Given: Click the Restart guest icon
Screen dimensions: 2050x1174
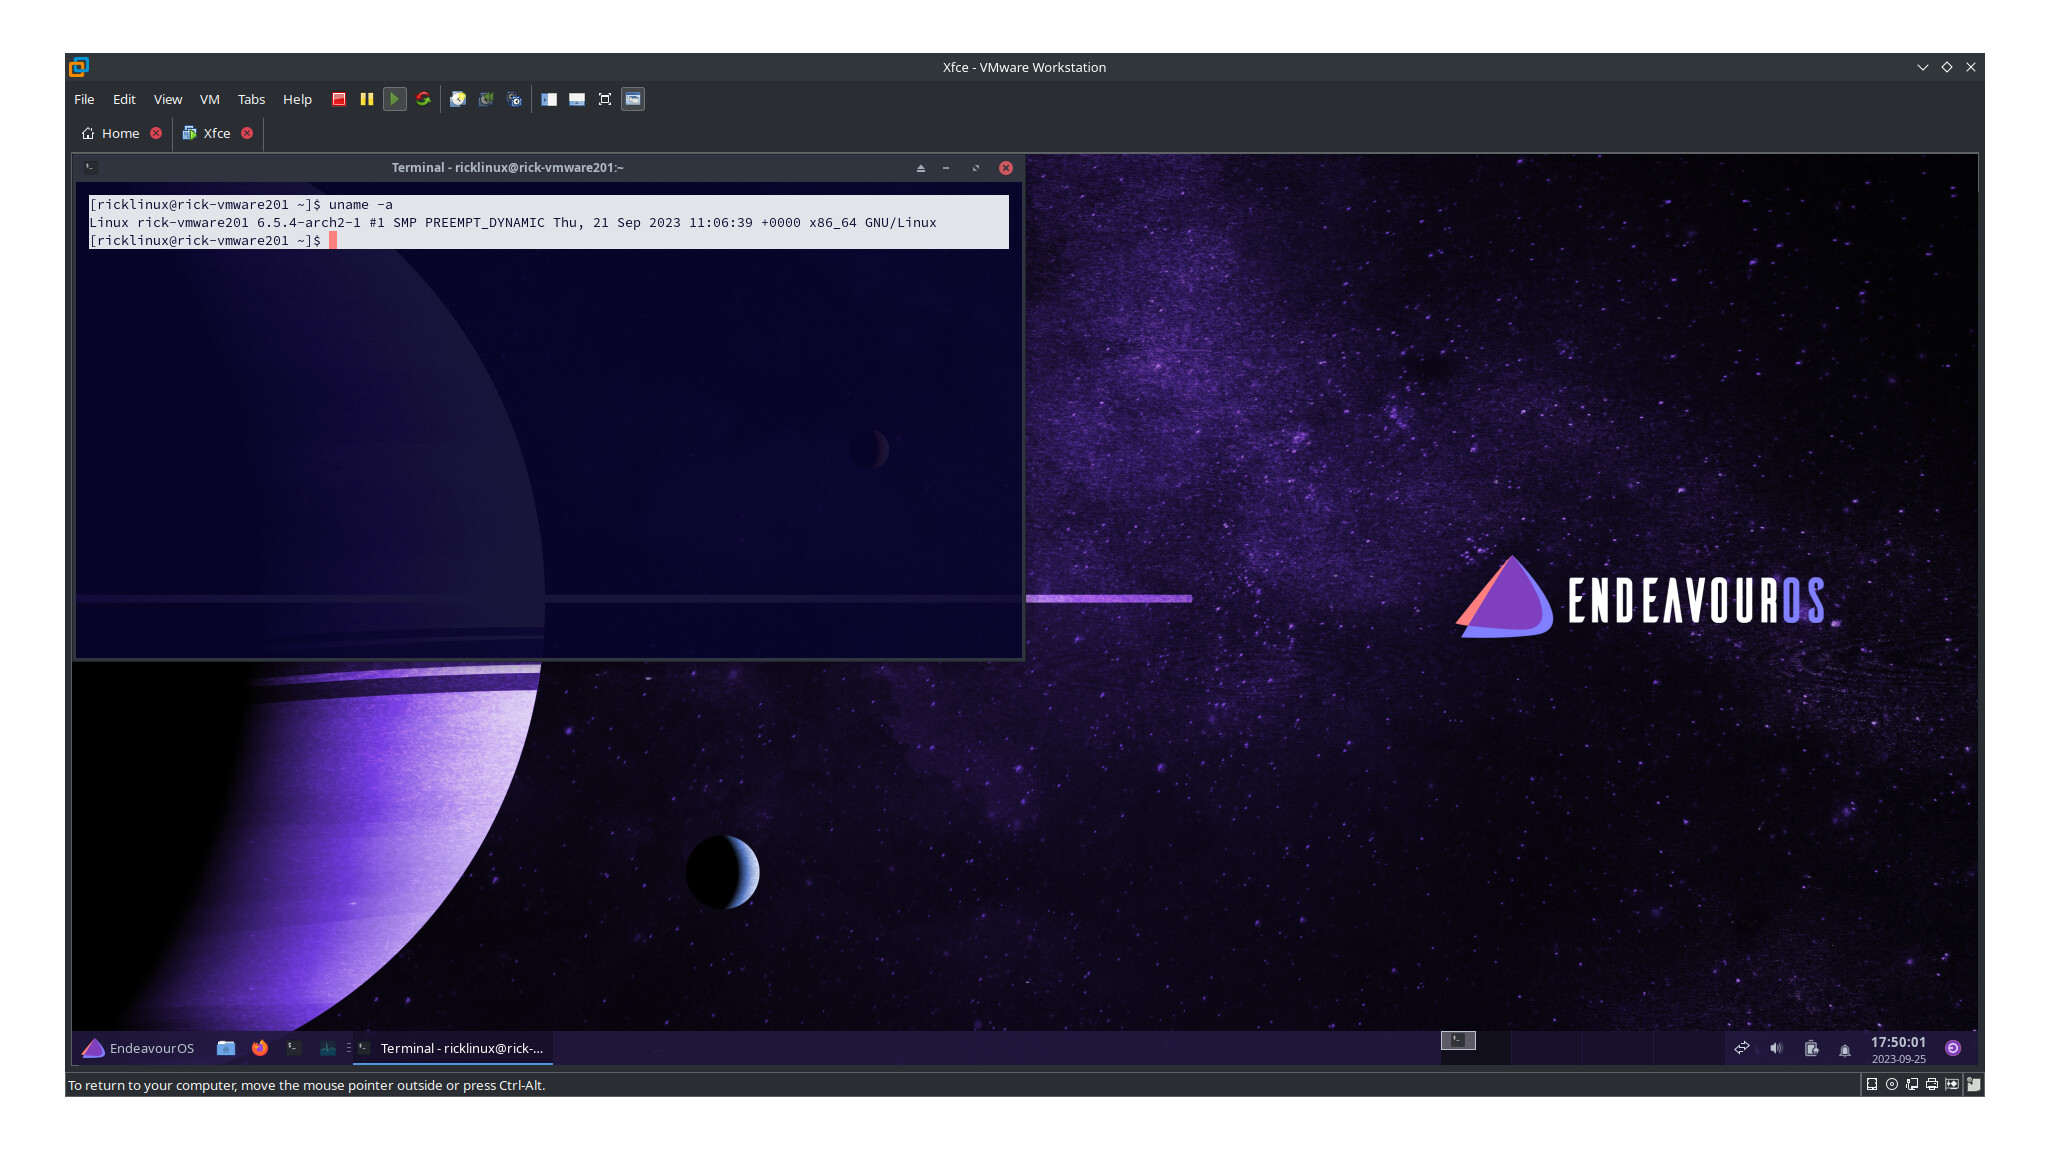Looking at the screenshot, I should pyautogui.click(x=423, y=99).
